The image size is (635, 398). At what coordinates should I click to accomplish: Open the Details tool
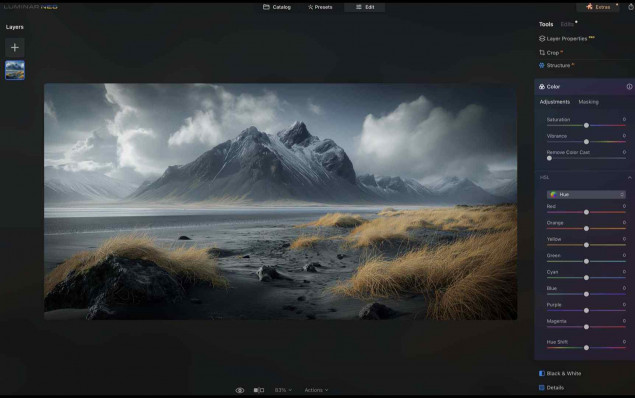551,387
